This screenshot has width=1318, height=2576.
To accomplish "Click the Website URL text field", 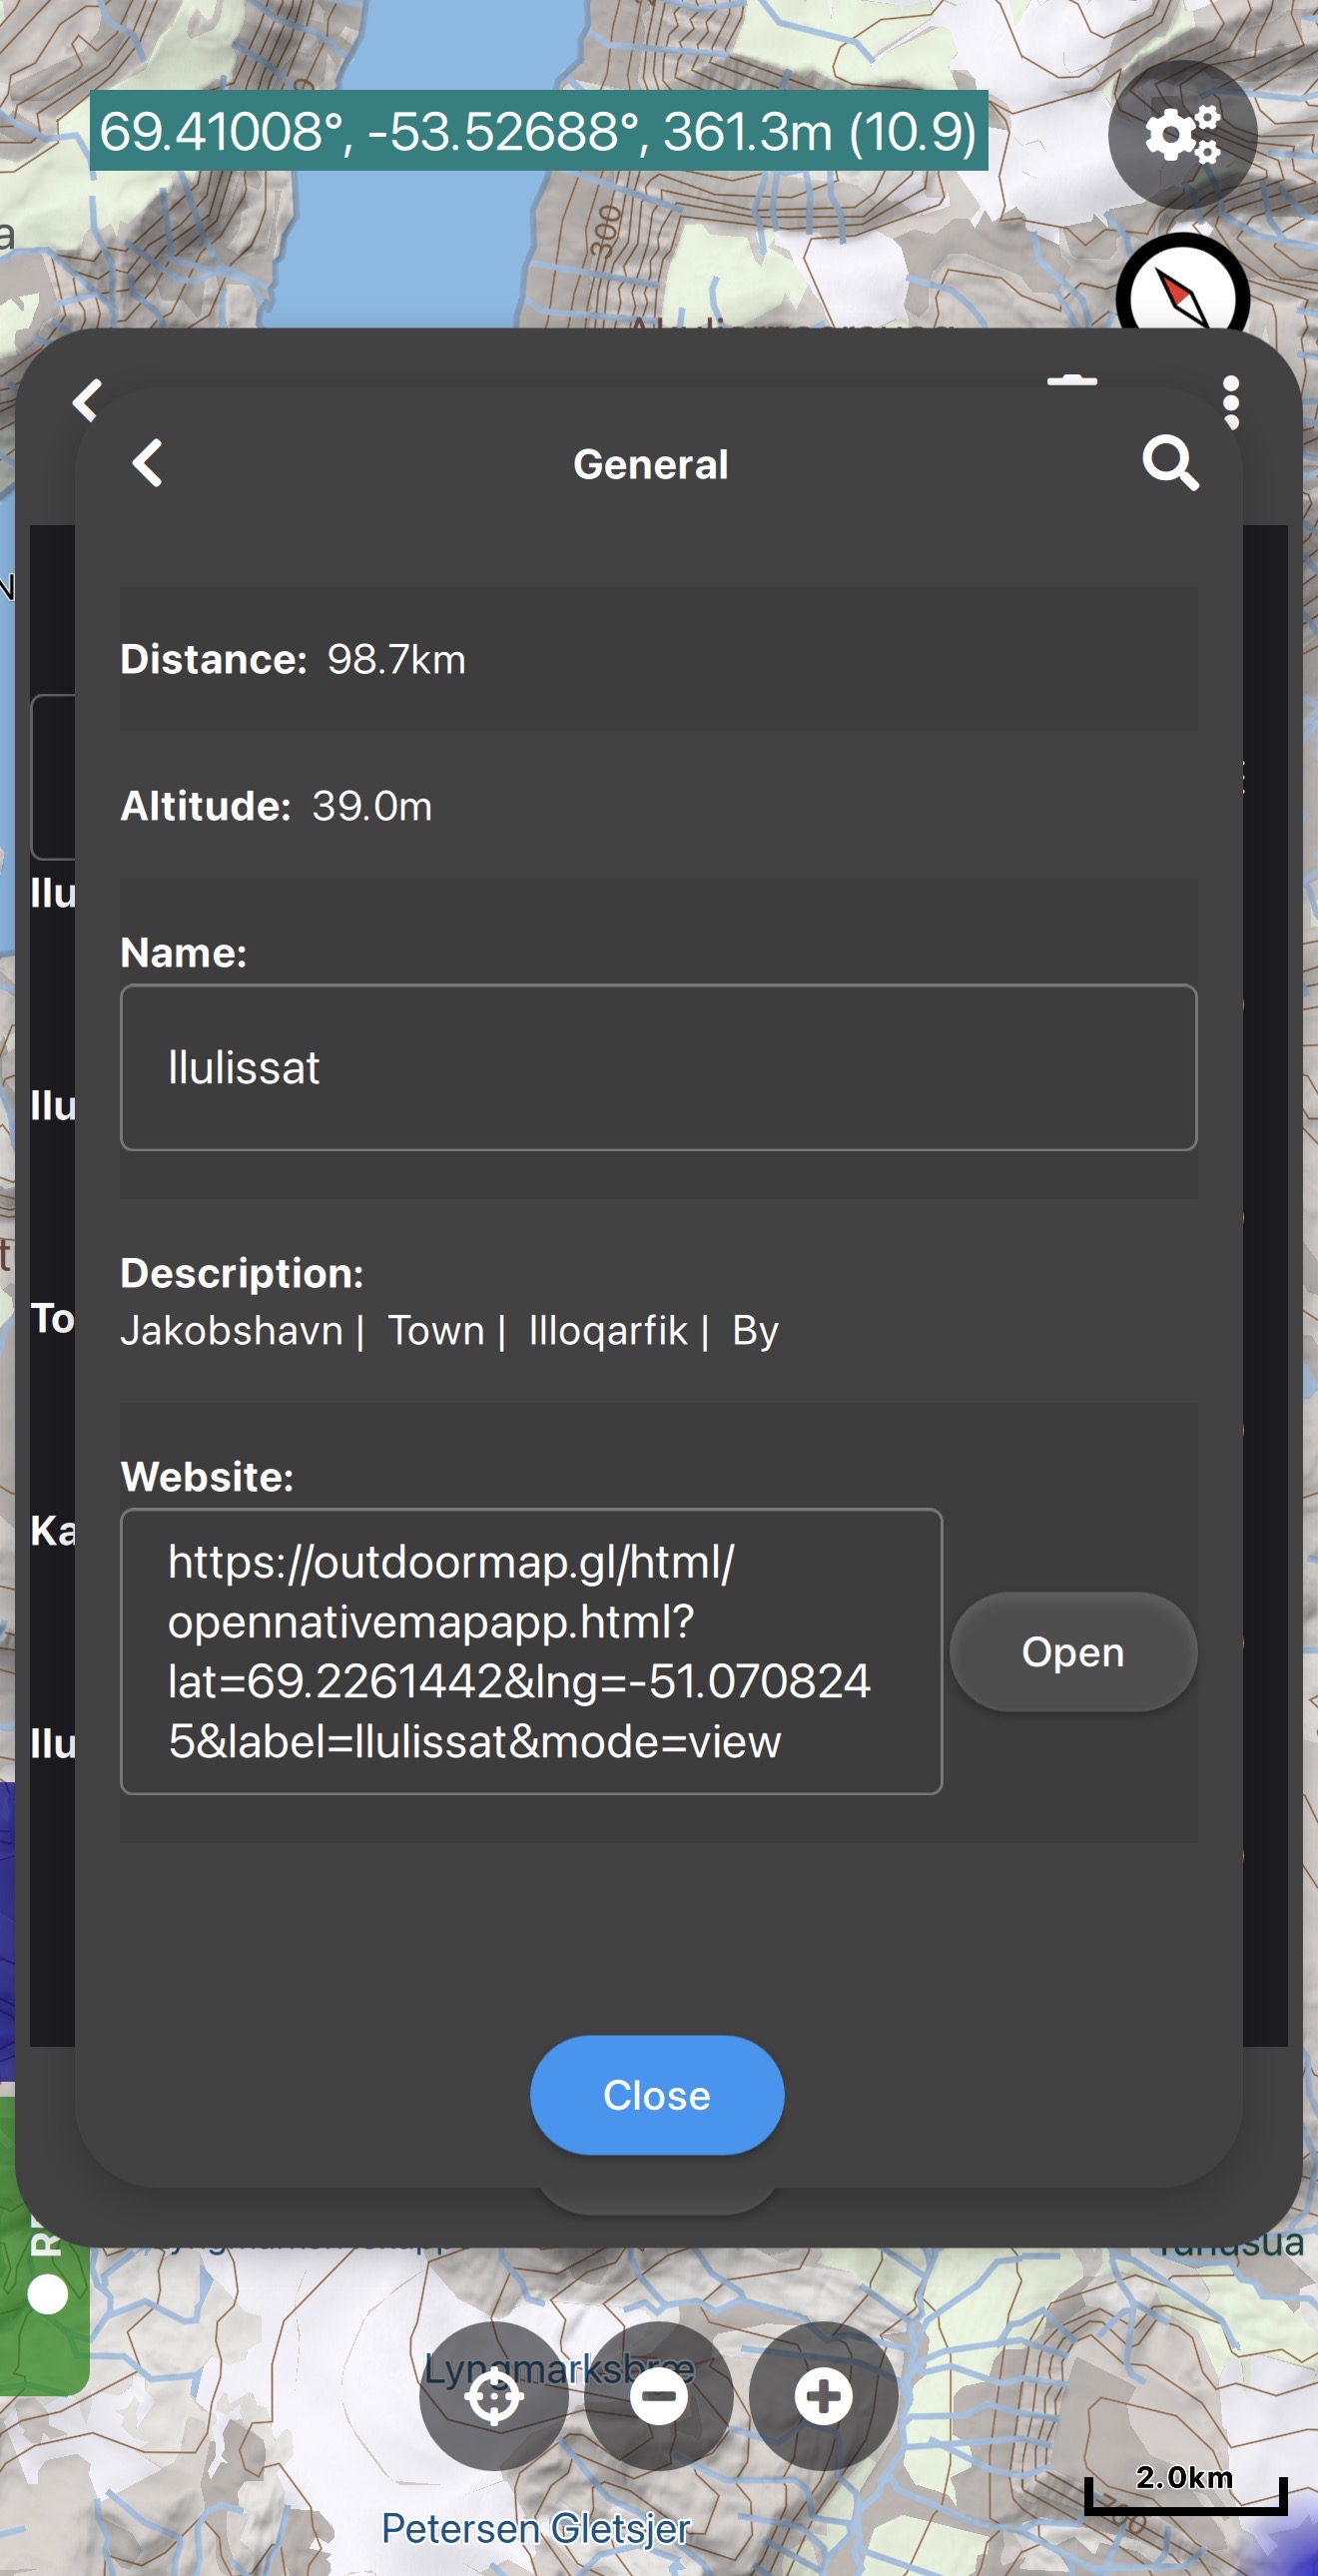I will 531,1651.
